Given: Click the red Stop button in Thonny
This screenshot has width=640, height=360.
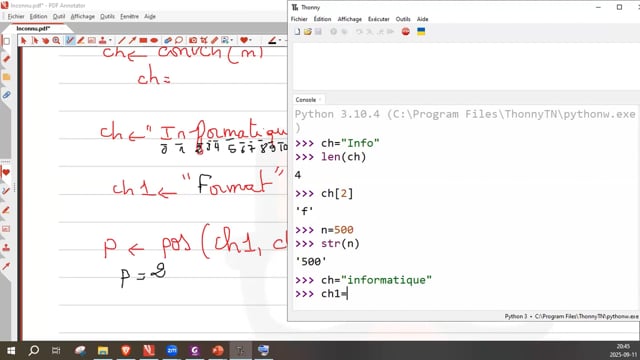Looking at the screenshot, I should (405, 31).
